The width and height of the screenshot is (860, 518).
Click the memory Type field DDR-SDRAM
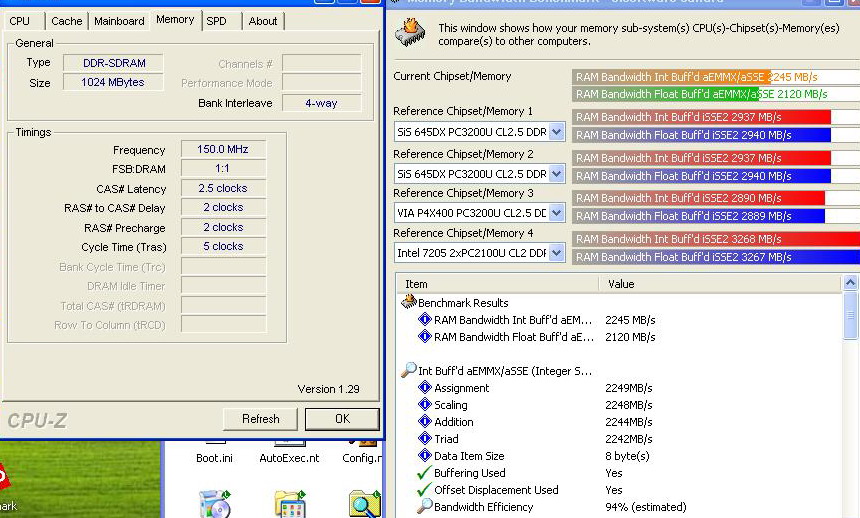[113, 63]
